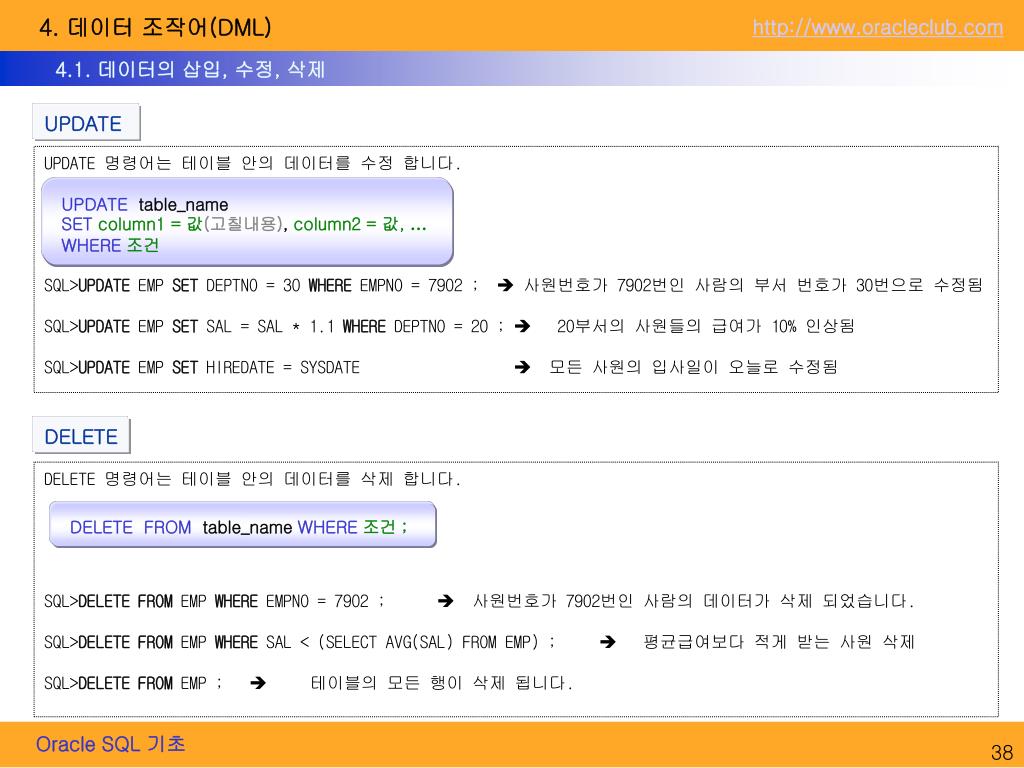Select the UPDATE section heading box
Screen dimensions: 1024x768
[86, 122]
